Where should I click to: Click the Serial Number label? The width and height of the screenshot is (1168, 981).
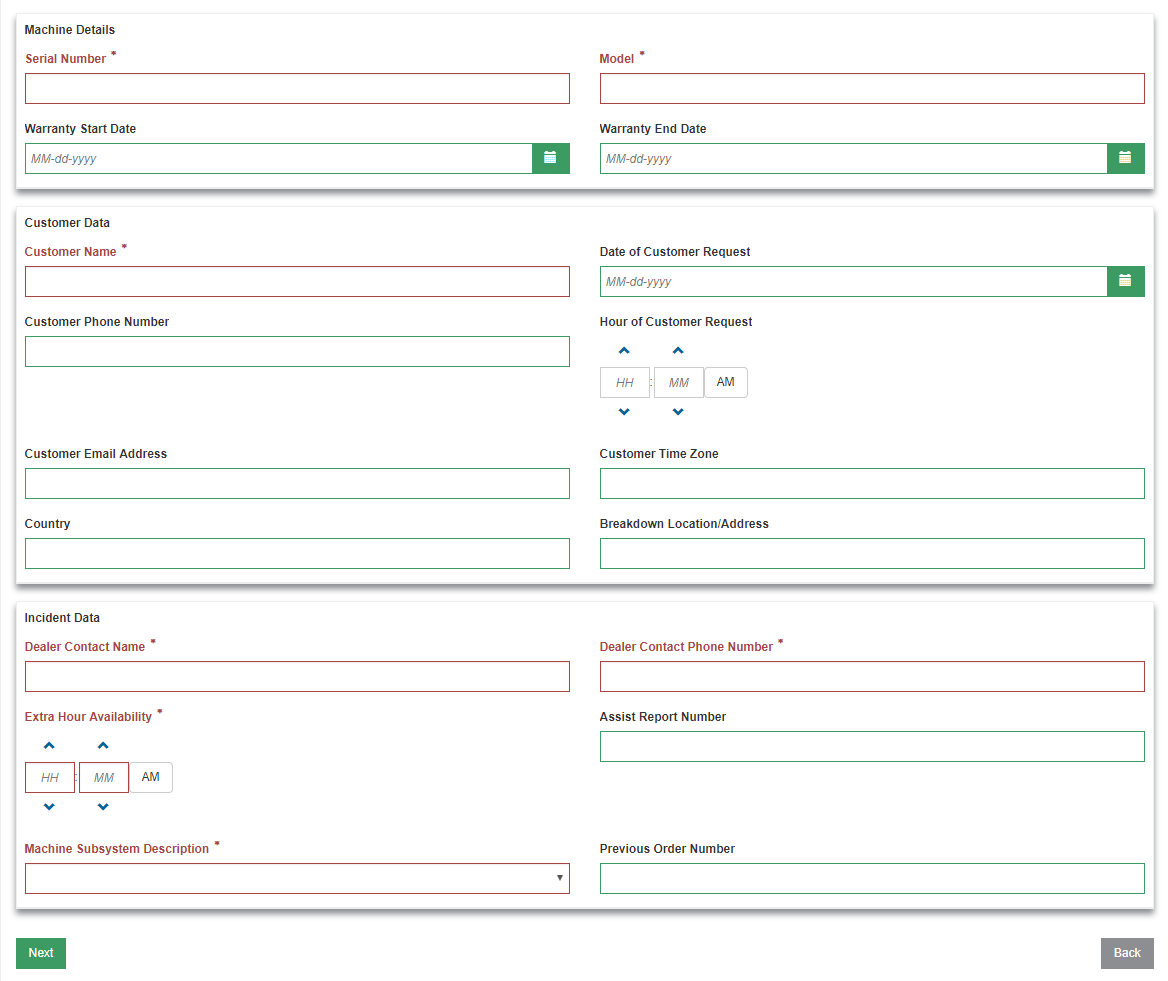coord(66,59)
